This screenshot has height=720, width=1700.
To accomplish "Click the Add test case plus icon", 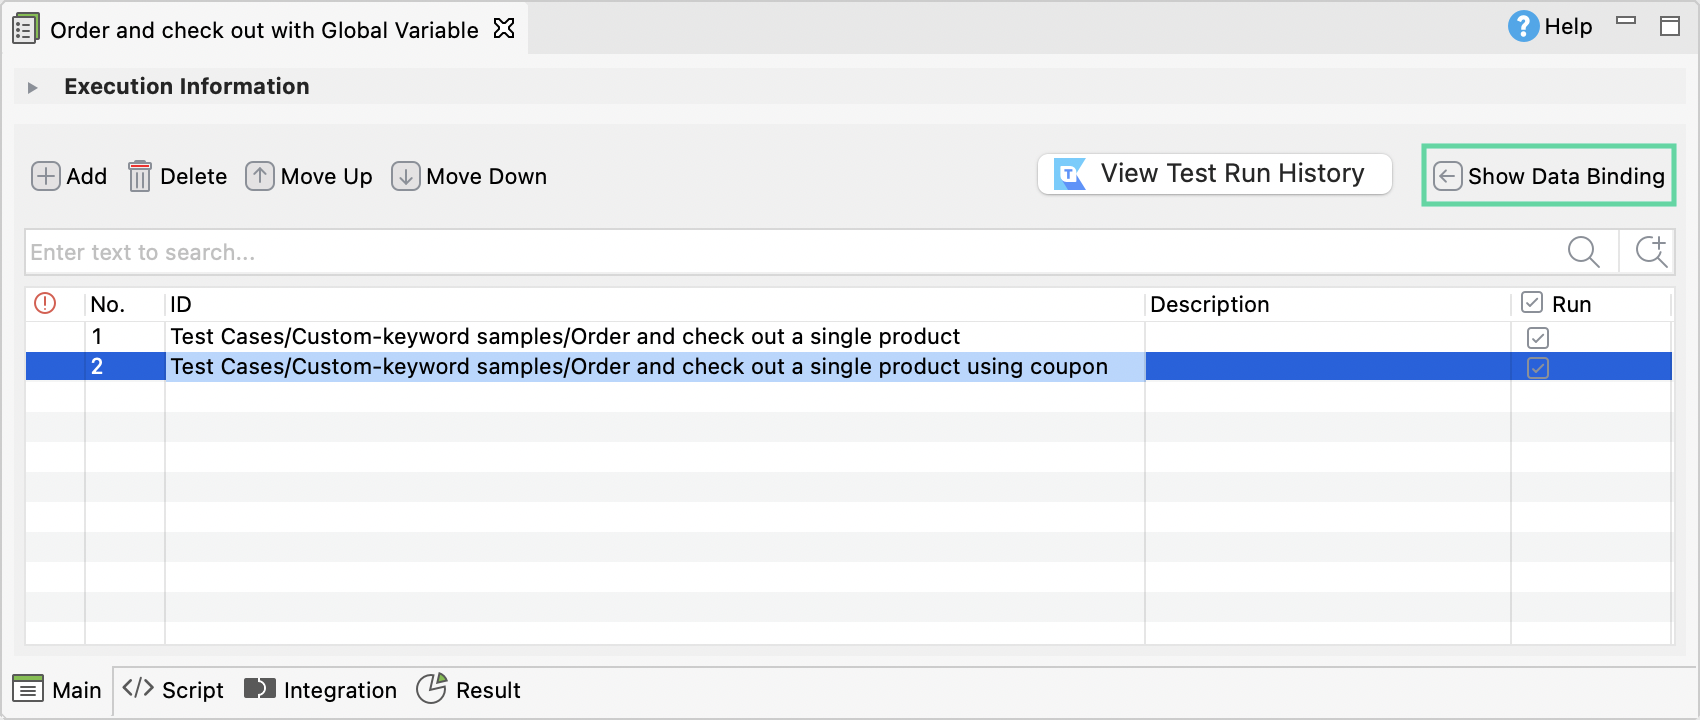I will (x=46, y=176).
